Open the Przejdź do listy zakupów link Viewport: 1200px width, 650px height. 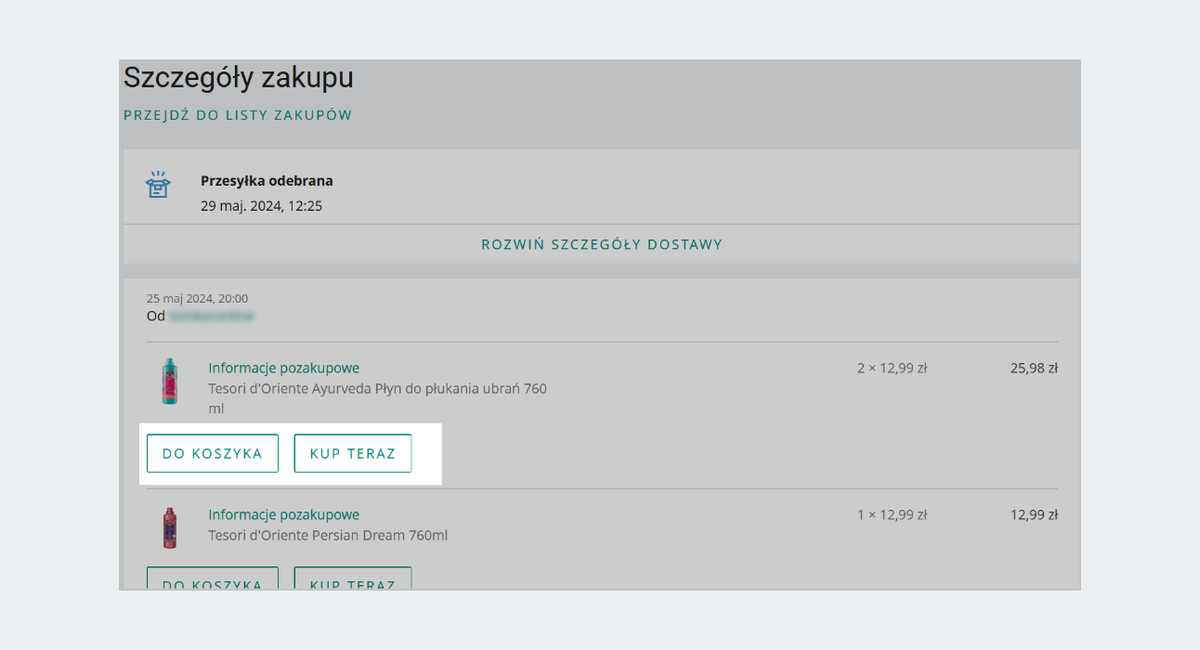[238, 115]
